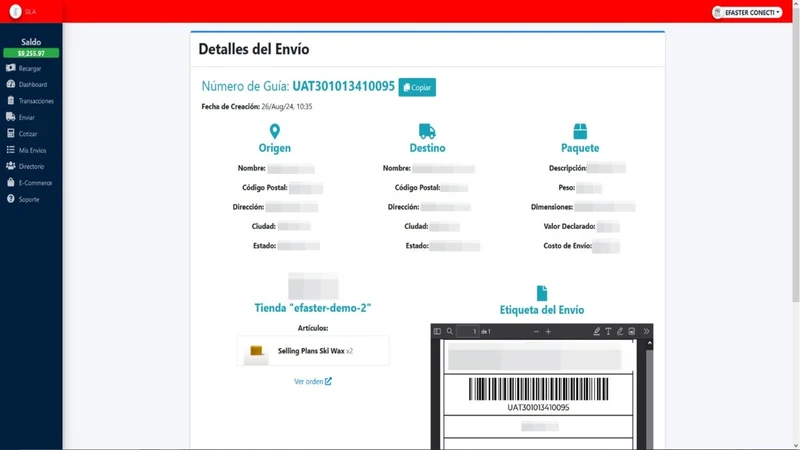Viewport: 800px width, 450px height.
Task: Open Mis Envíos in the sidebar
Action: click(x=31, y=150)
